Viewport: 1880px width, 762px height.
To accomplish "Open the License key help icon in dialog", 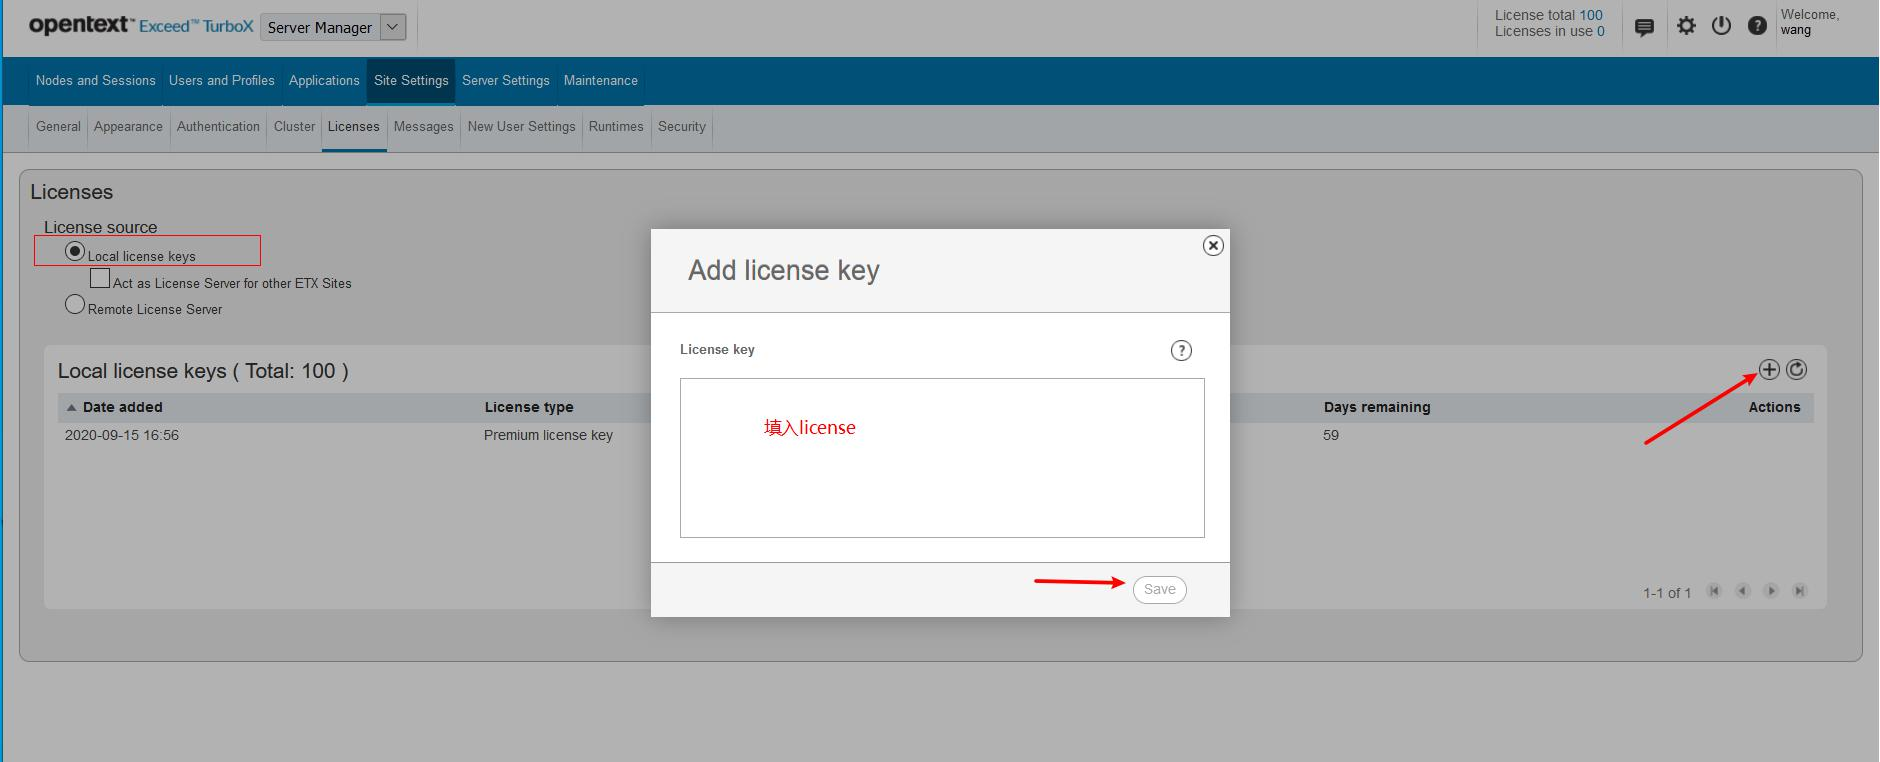I will point(1181,350).
